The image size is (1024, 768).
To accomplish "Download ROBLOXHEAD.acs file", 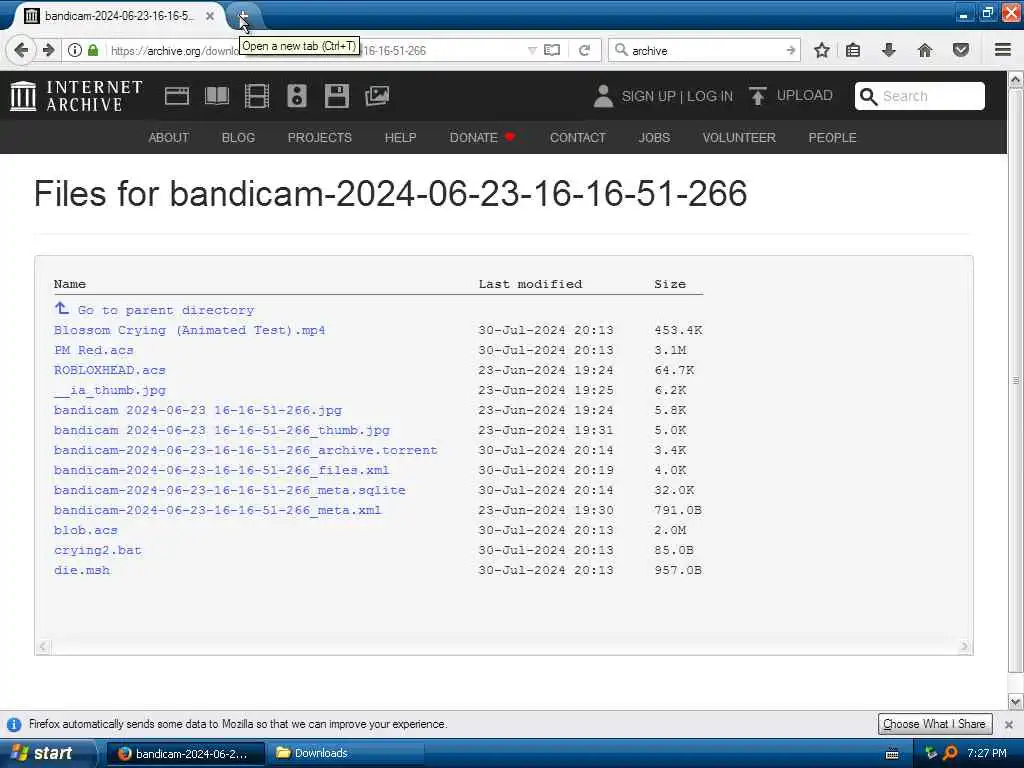I will (110, 370).
